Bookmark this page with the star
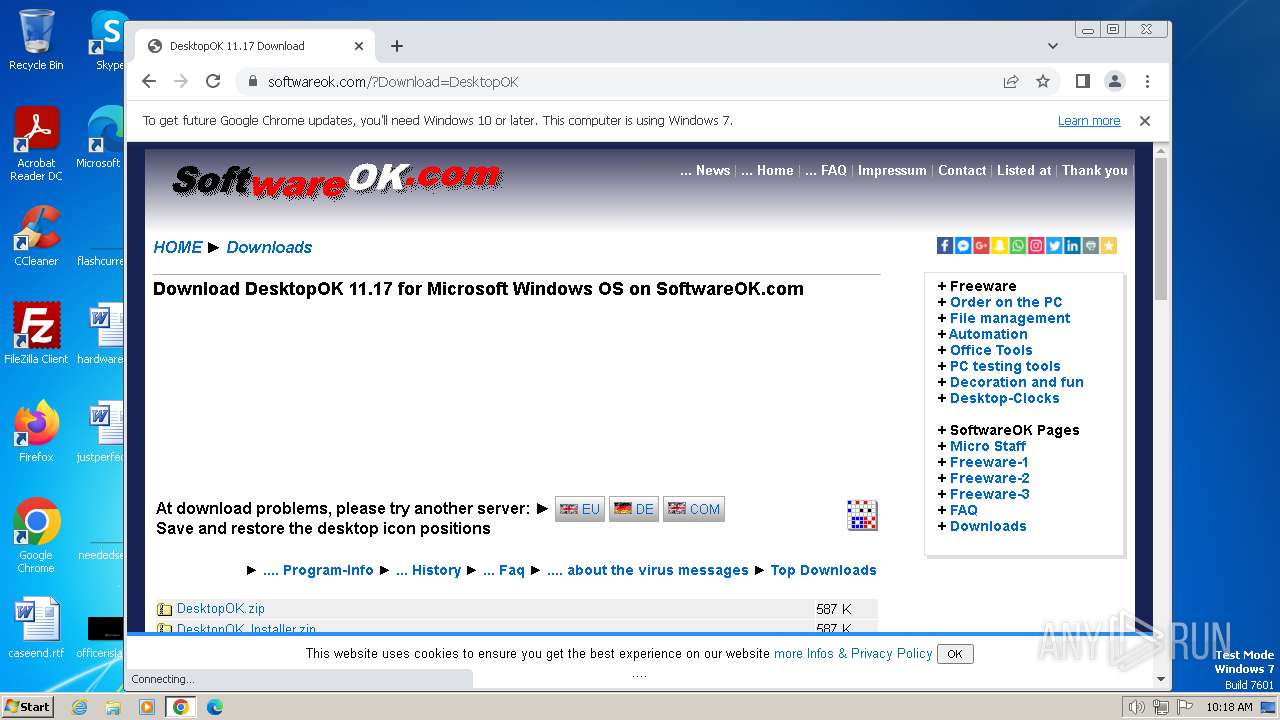1280x720 pixels. 1043,82
